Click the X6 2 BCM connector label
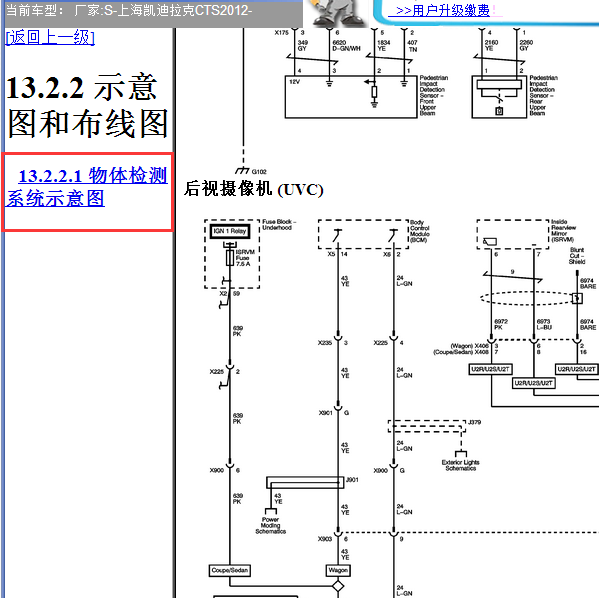 click(x=392, y=254)
